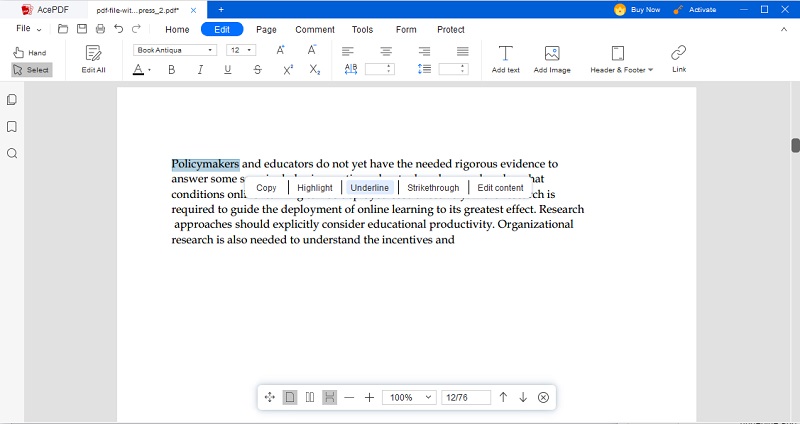
Task: Undo the last action
Action: click(118, 29)
